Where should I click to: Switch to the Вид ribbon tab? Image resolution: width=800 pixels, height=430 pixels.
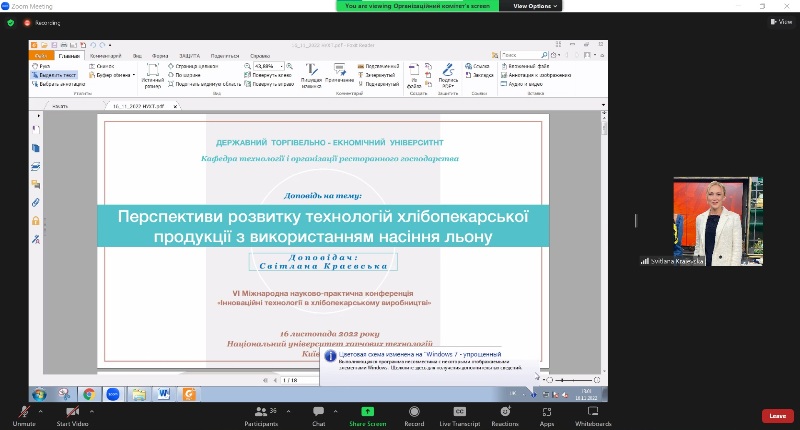tap(137, 56)
